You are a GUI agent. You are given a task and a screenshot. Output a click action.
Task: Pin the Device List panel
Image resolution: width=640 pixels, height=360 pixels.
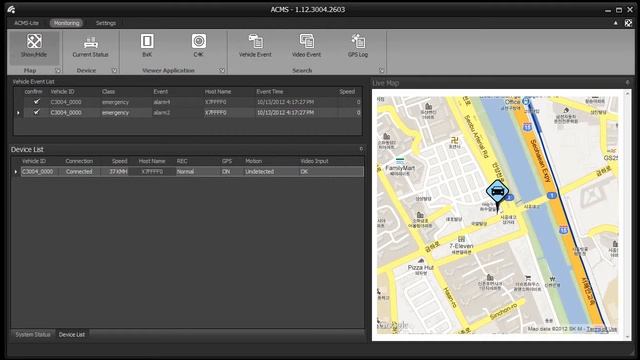point(361,149)
